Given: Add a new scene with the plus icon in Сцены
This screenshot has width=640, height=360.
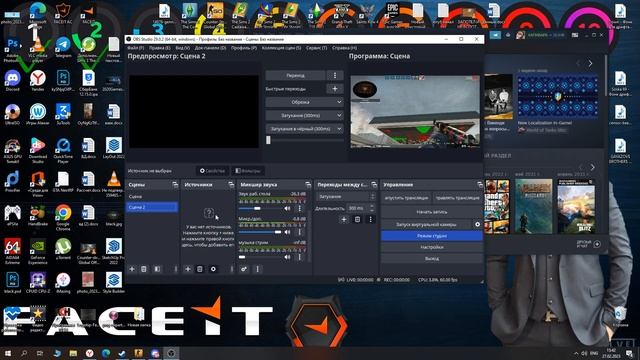Looking at the screenshot, I should point(132,269).
